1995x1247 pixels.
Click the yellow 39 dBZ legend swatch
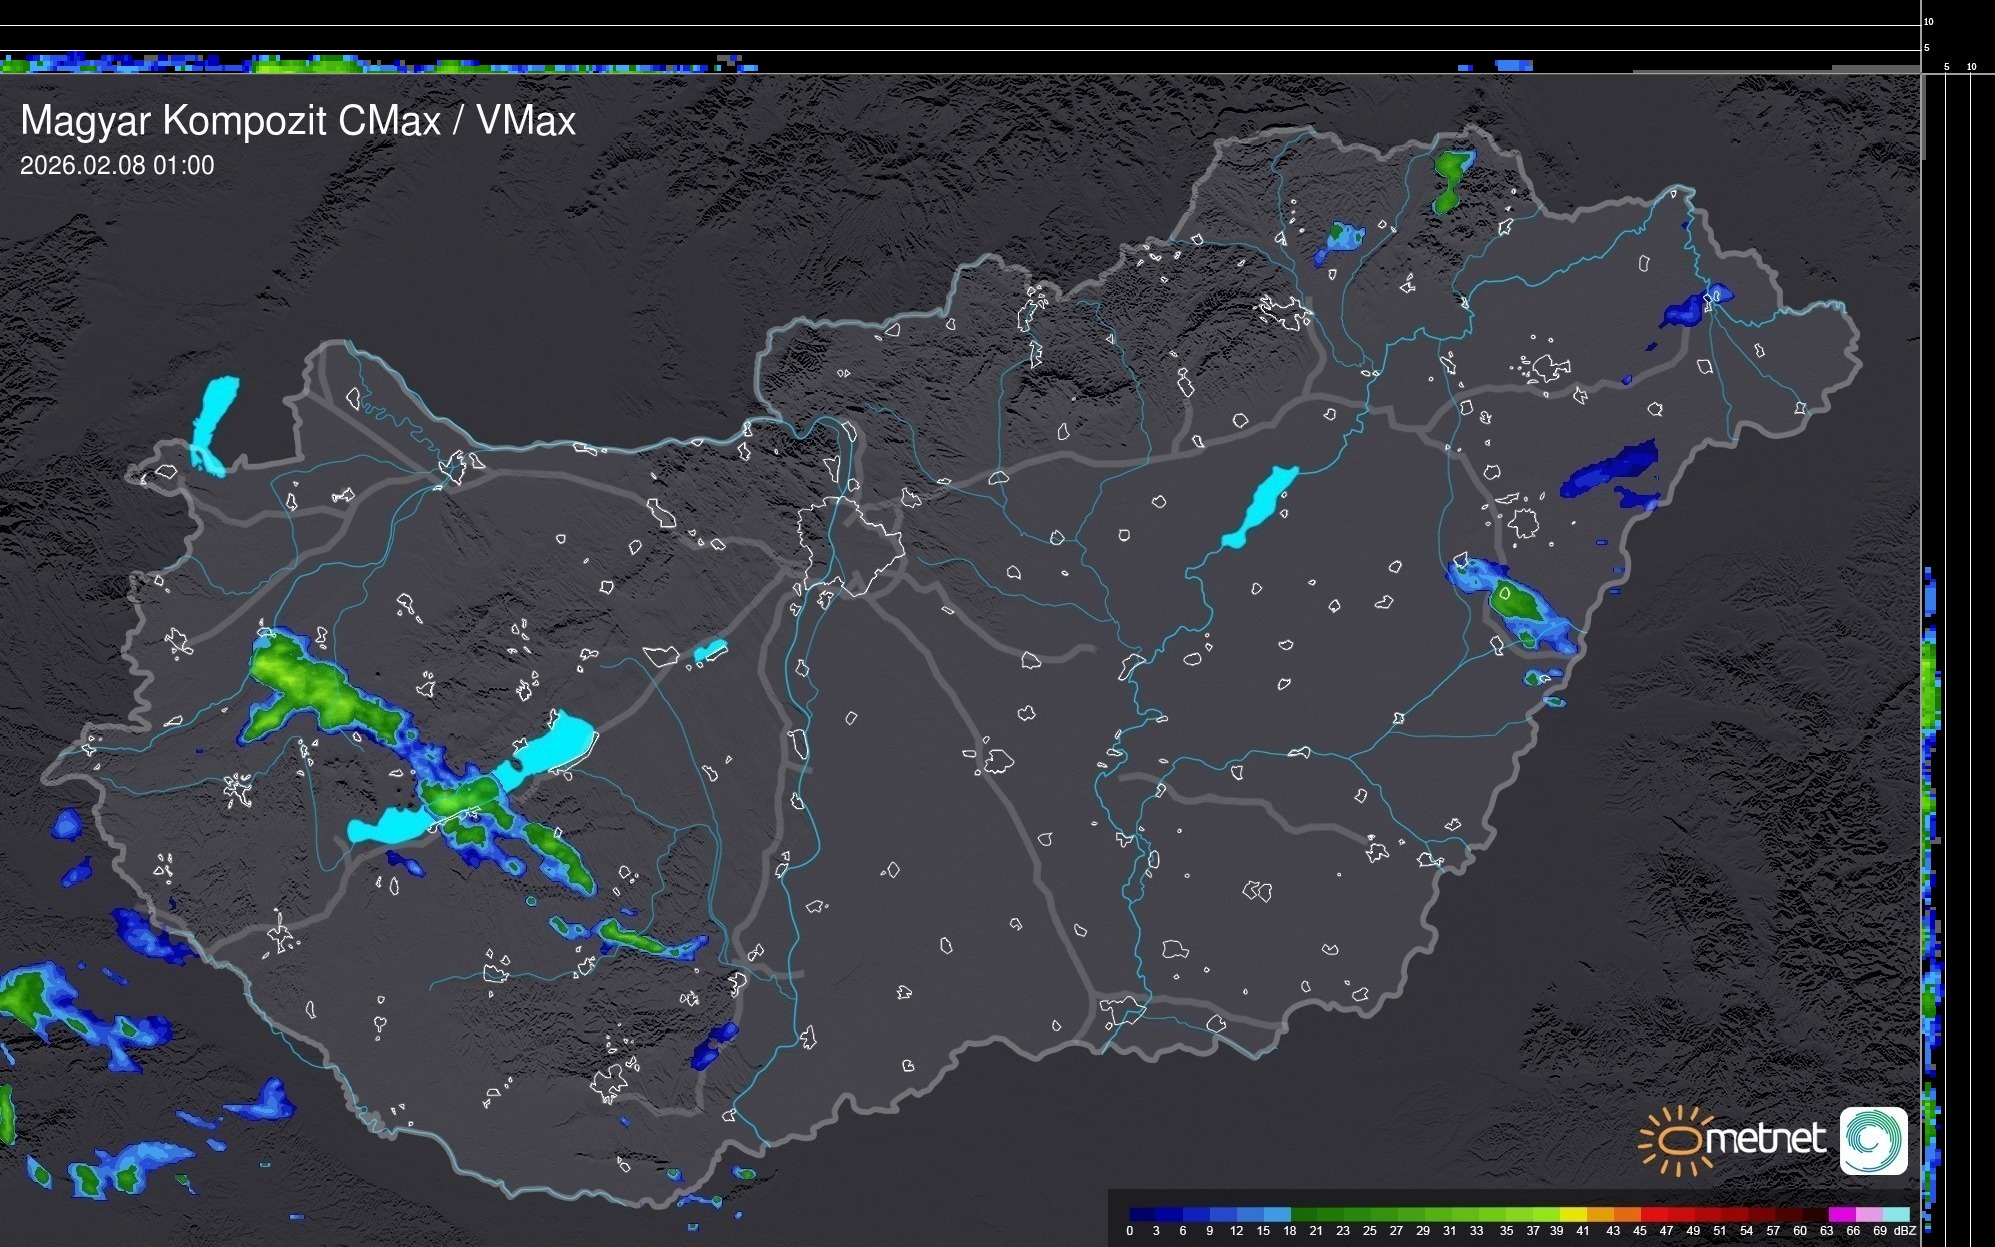click(x=1572, y=1214)
